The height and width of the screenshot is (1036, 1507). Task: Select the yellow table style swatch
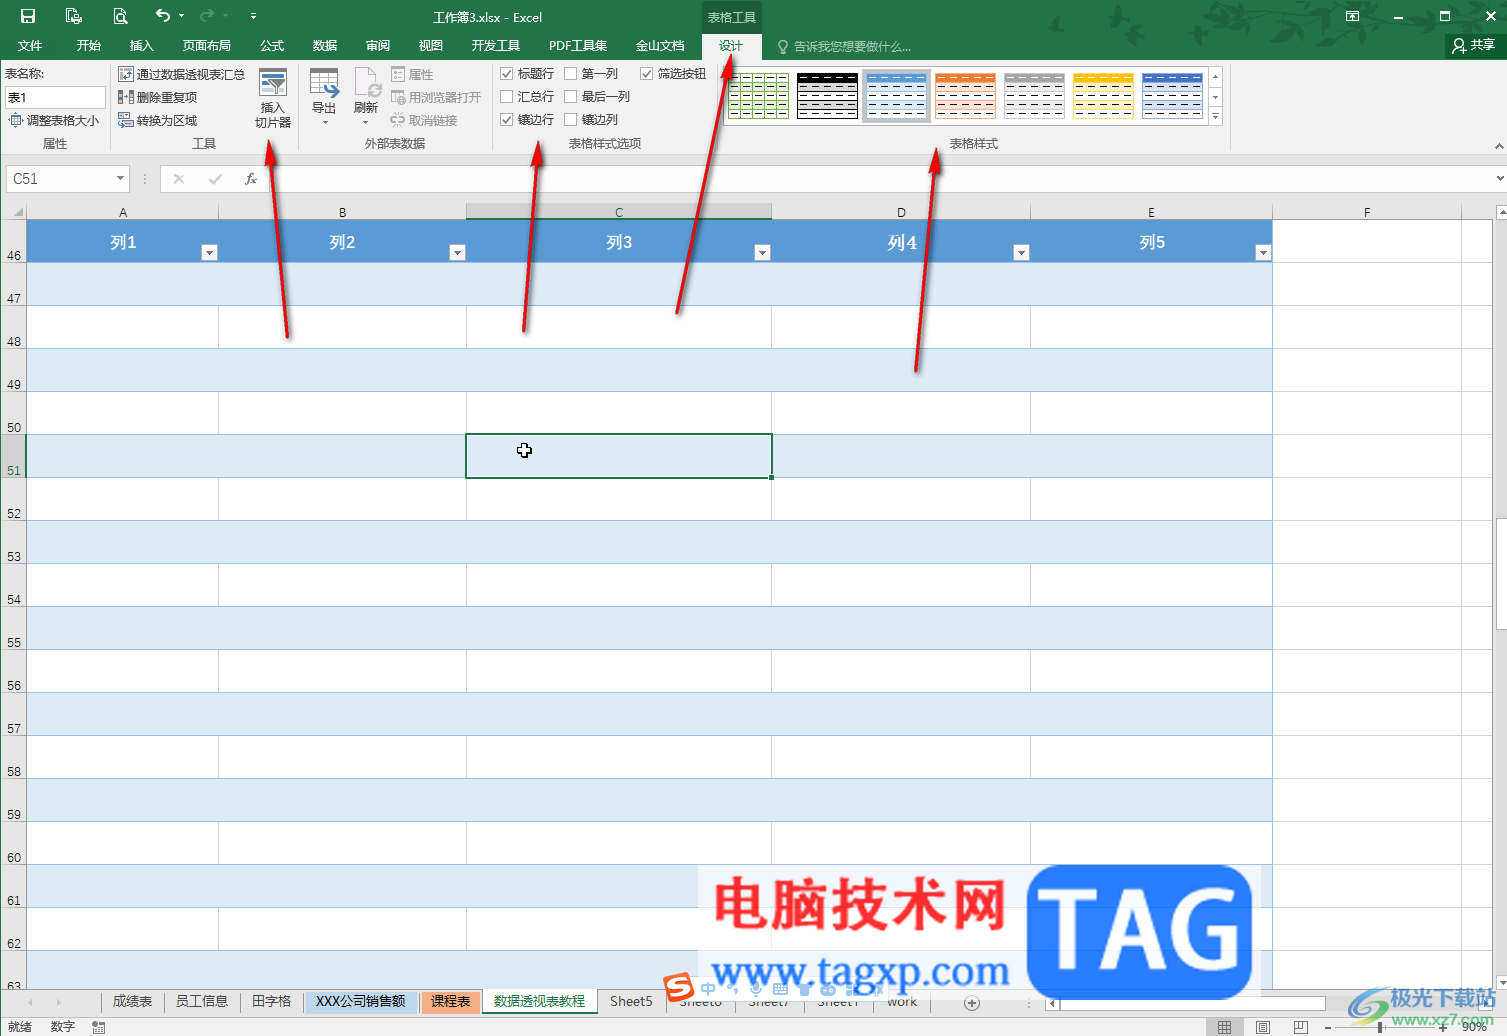[x=1104, y=96]
